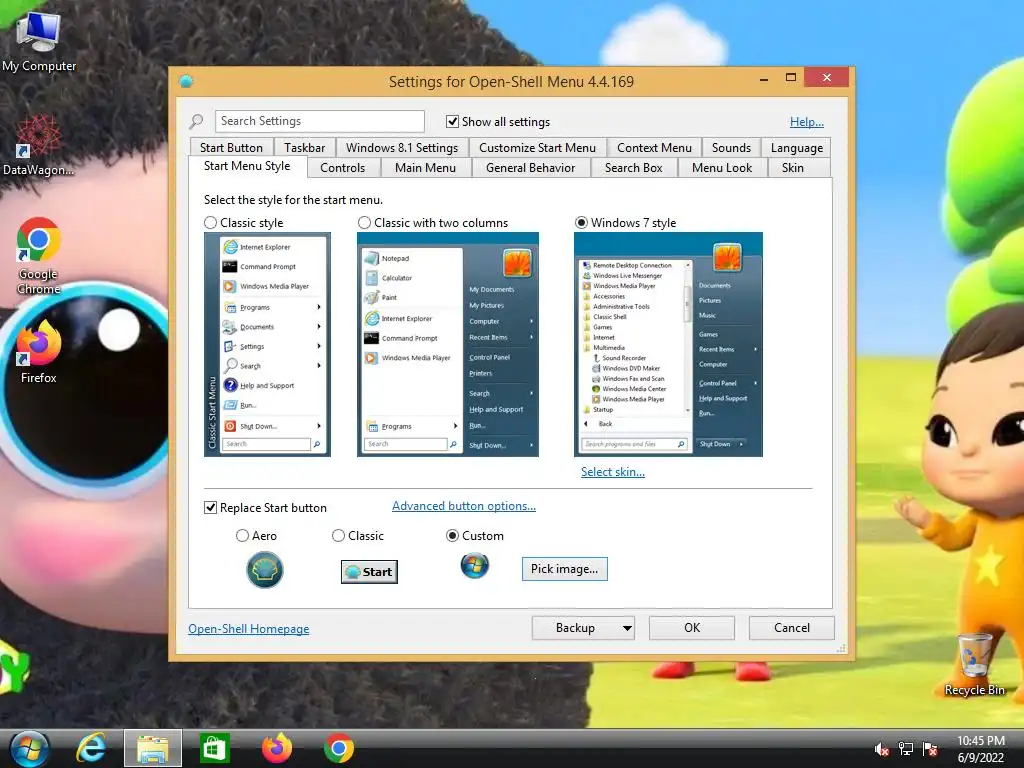Switch to the Start Button tab
Image resolution: width=1024 pixels, height=768 pixels.
pos(231,148)
